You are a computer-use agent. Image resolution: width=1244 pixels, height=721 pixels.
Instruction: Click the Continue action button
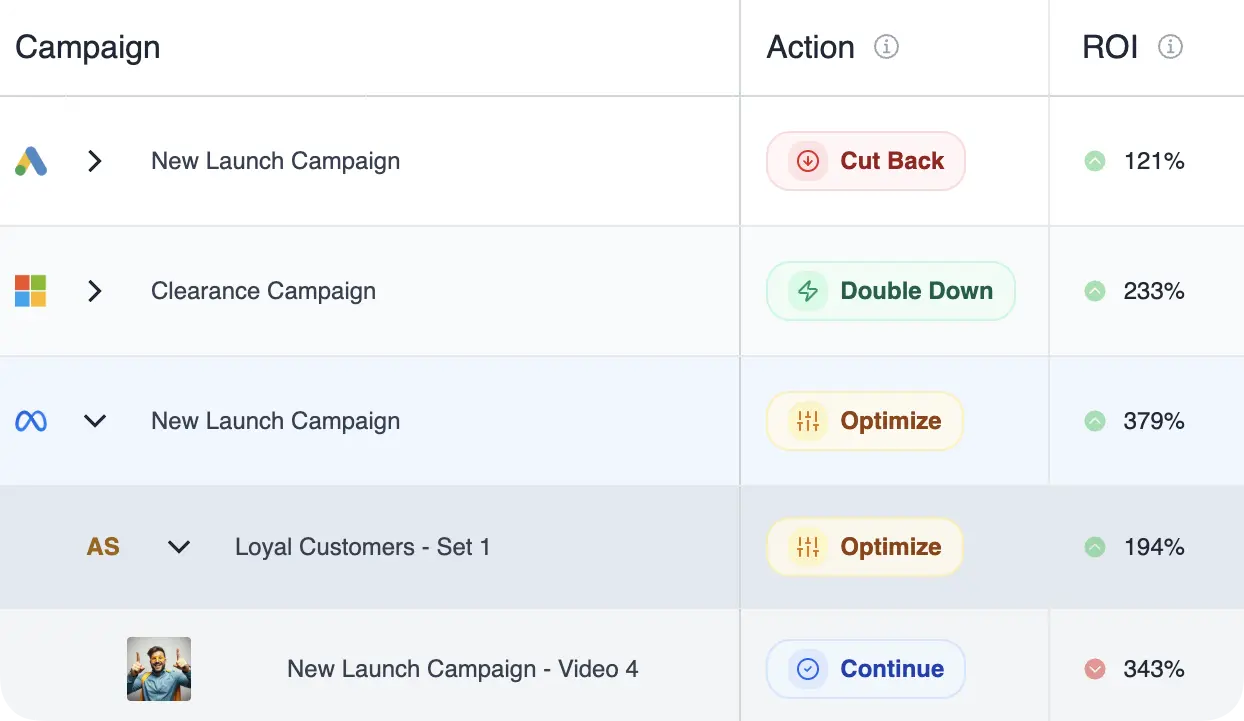click(865, 669)
